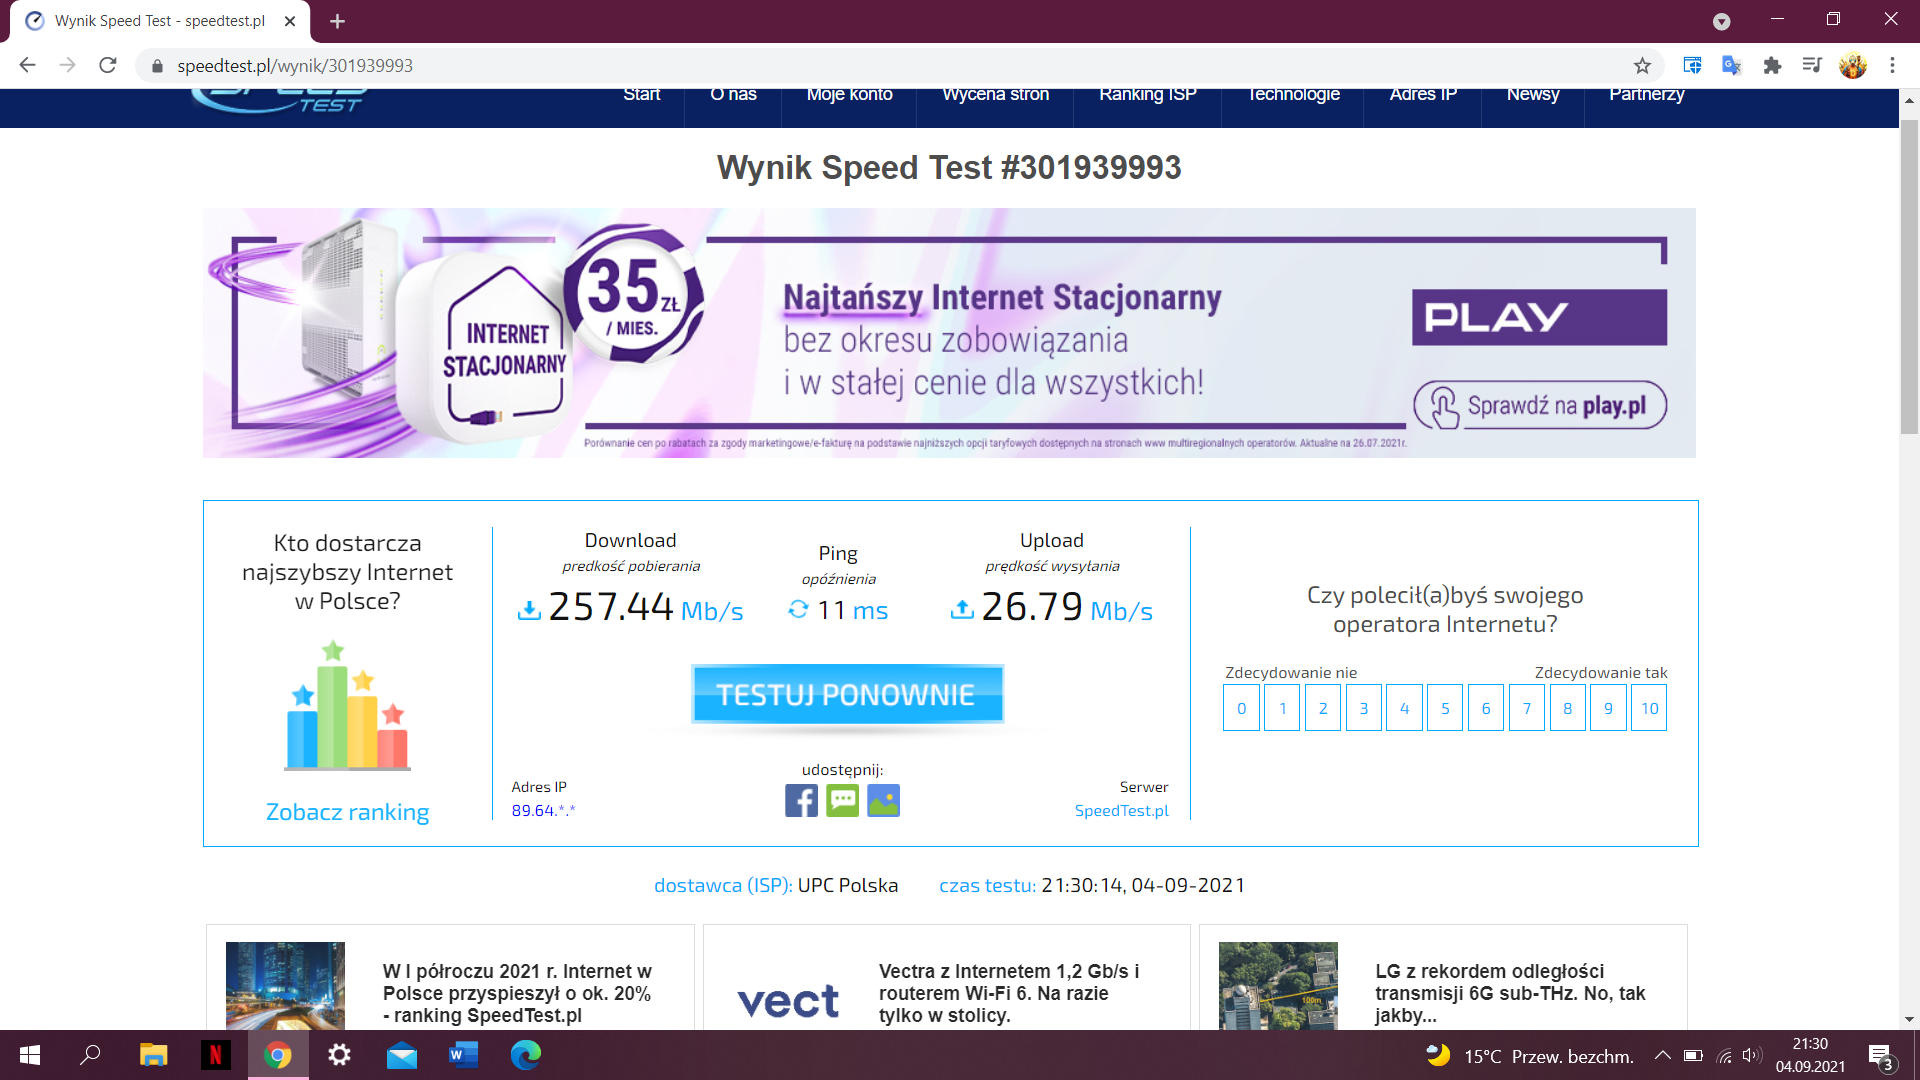Screen dimensions: 1920x1080
Task: Open Windows Settings gear in taskbar
Action: coord(339,1055)
